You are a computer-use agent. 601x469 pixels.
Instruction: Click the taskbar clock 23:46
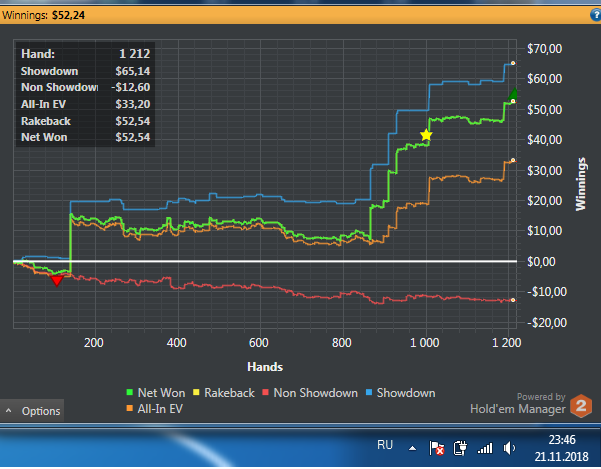coord(562,439)
